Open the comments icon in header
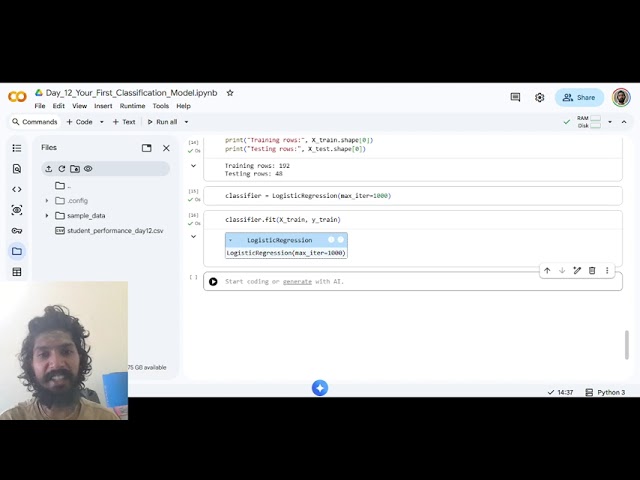Image resolution: width=640 pixels, height=480 pixels. click(515, 97)
